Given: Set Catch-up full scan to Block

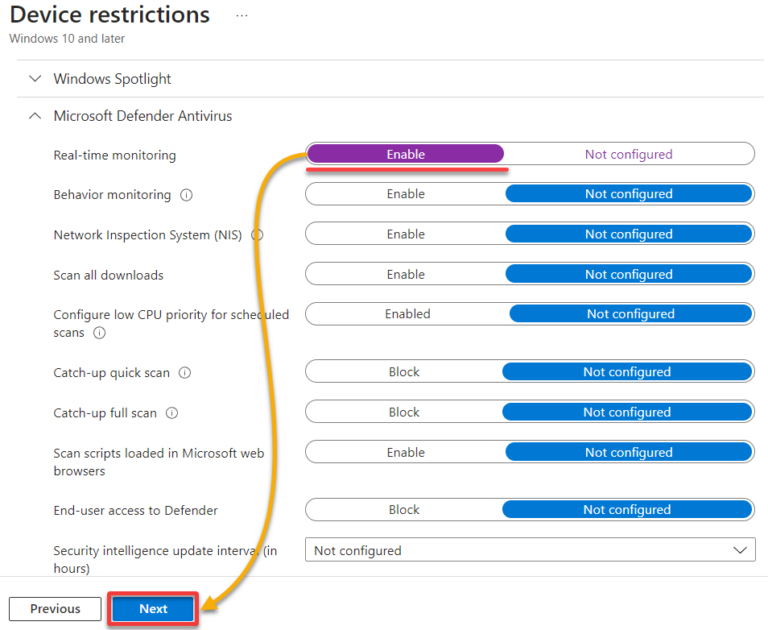Looking at the screenshot, I should click(404, 412).
